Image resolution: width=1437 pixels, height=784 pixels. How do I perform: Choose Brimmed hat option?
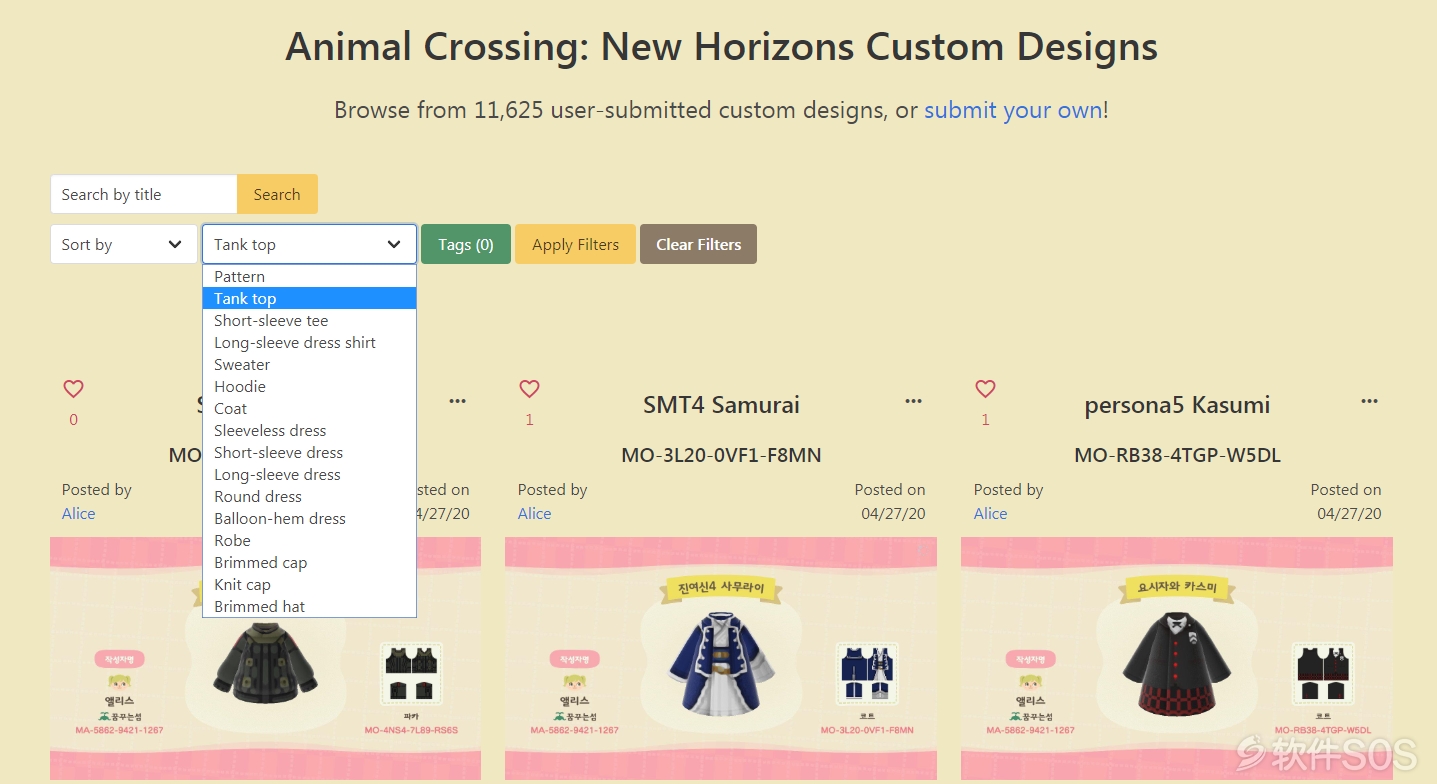click(x=309, y=606)
